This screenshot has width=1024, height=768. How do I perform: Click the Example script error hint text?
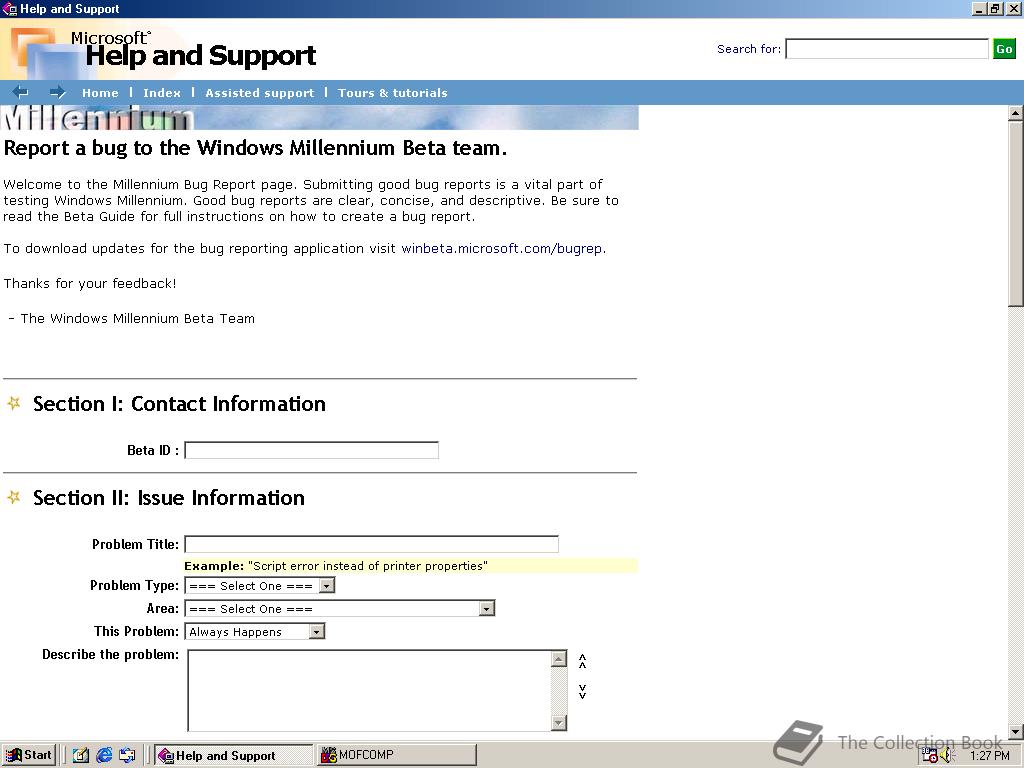pyautogui.click(x=336, y=566)
